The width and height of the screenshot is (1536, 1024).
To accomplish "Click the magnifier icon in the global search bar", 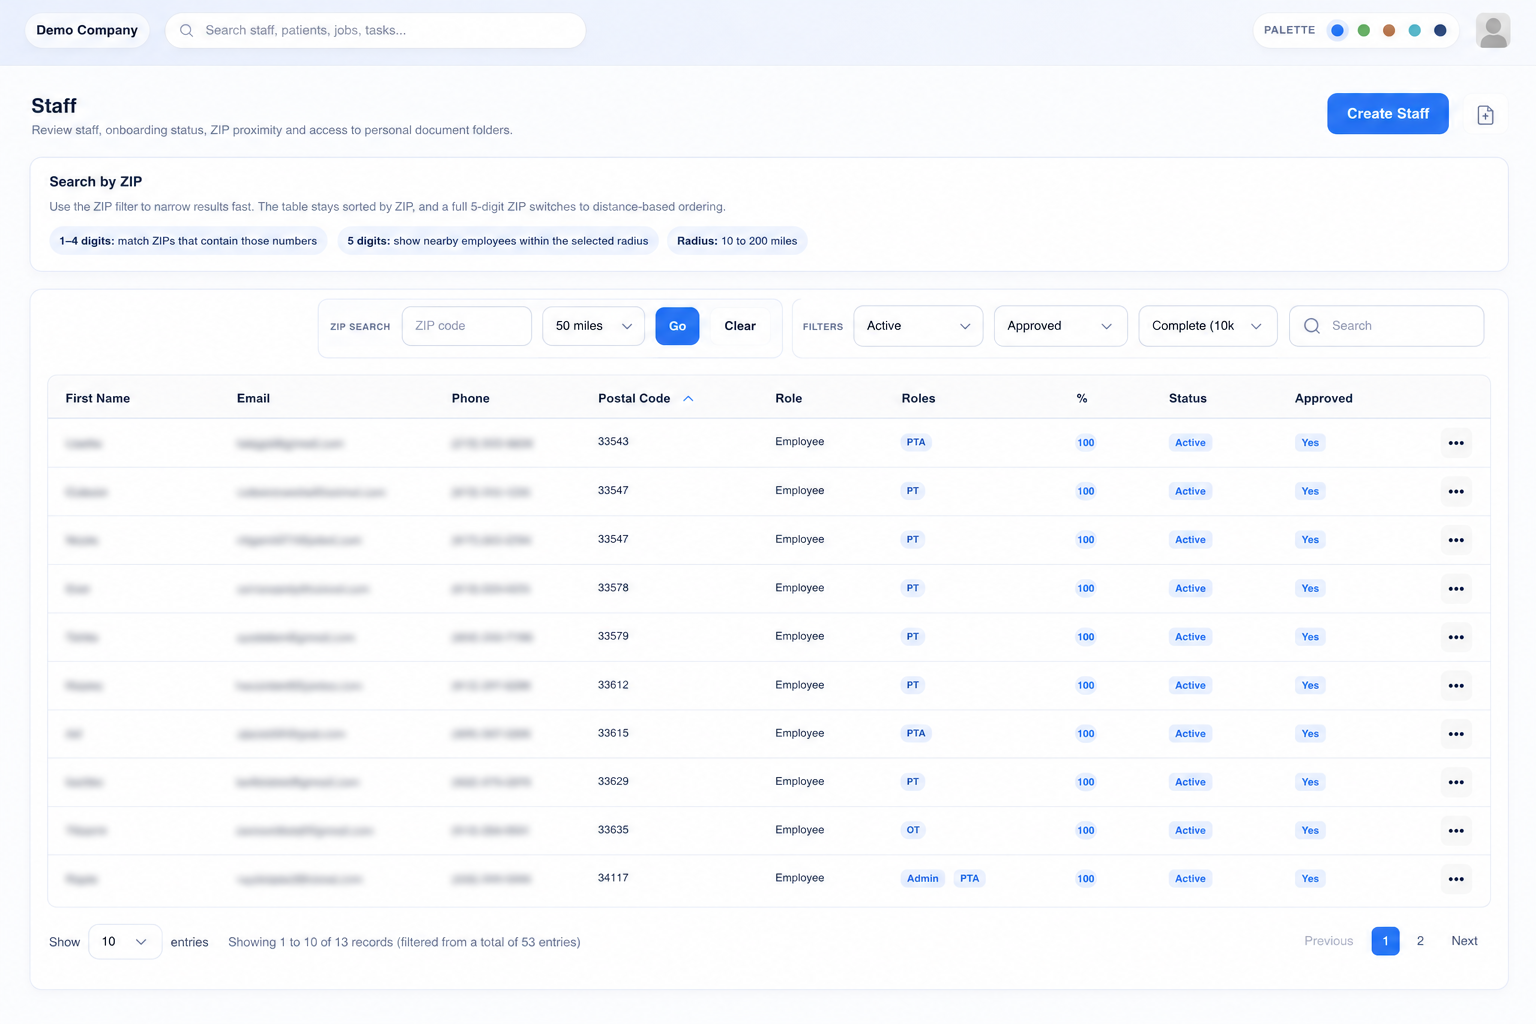I will 186,30.
